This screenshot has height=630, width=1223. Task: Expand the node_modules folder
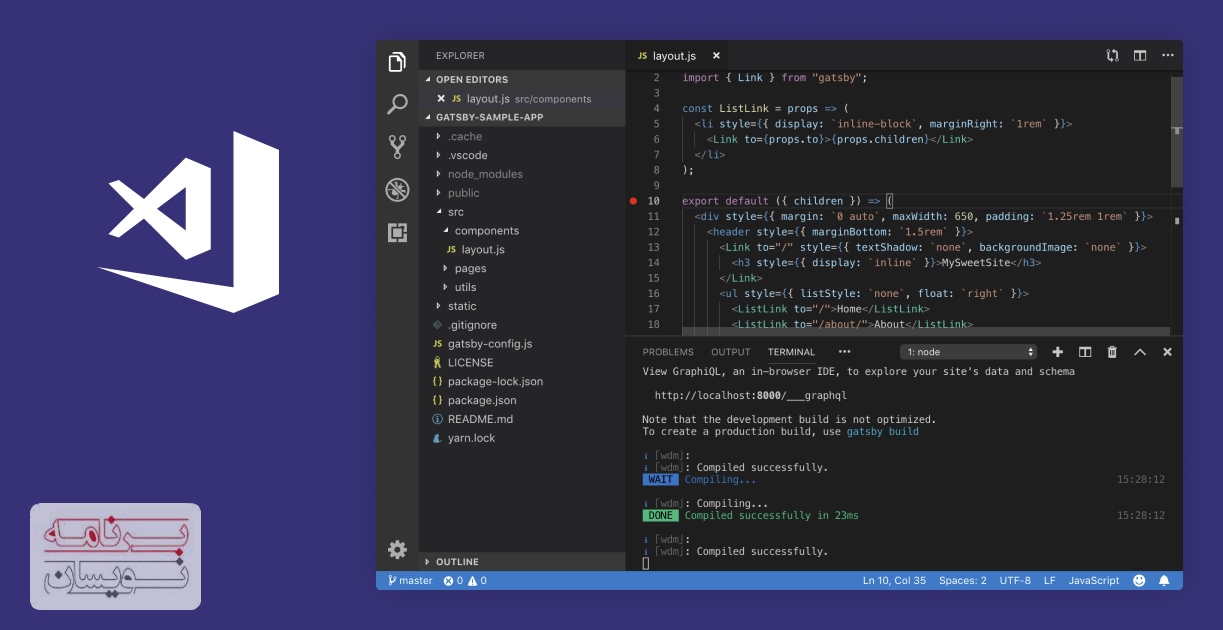(x=522, y=174)
